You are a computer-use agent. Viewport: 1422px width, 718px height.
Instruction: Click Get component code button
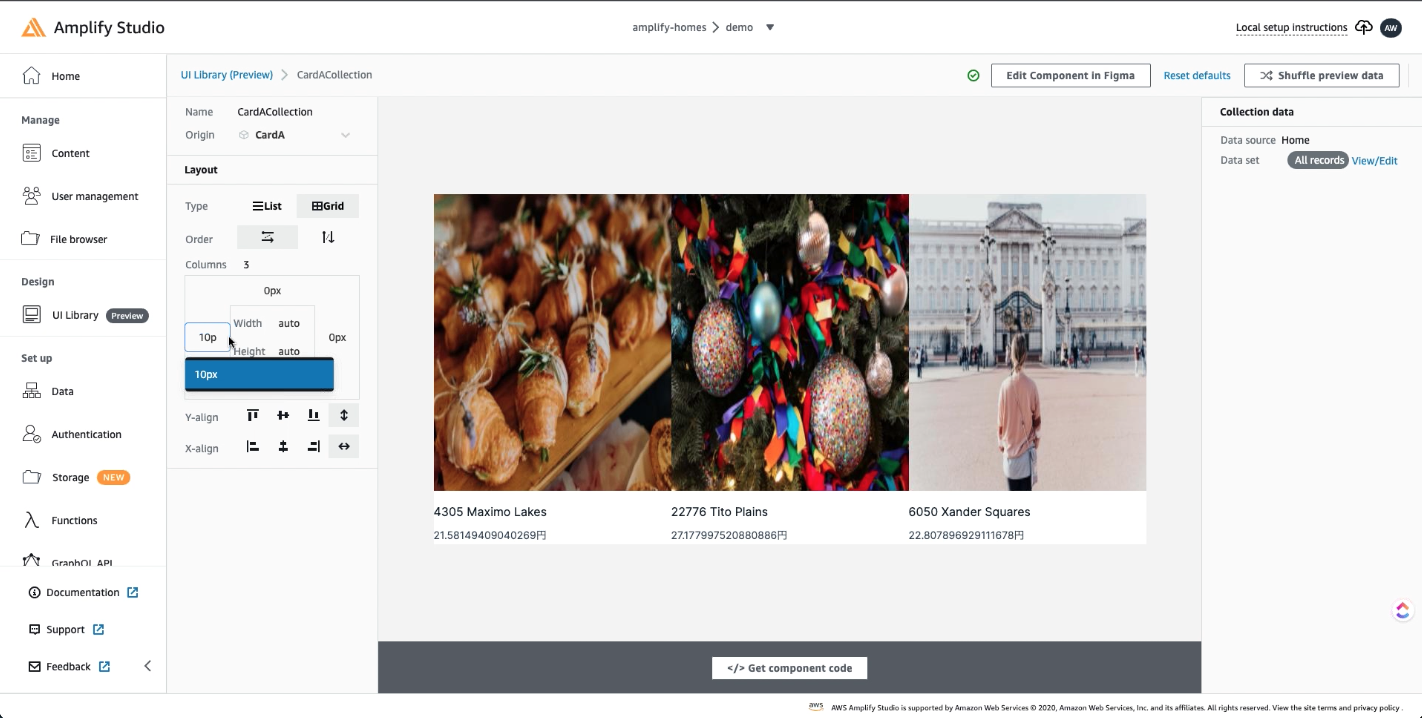[x=789, y=668]
